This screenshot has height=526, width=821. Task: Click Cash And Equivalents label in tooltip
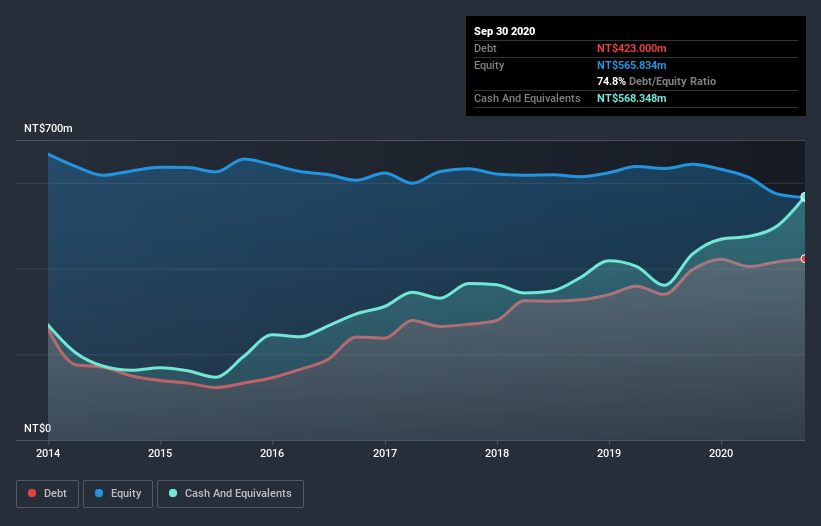pos(527,98)
